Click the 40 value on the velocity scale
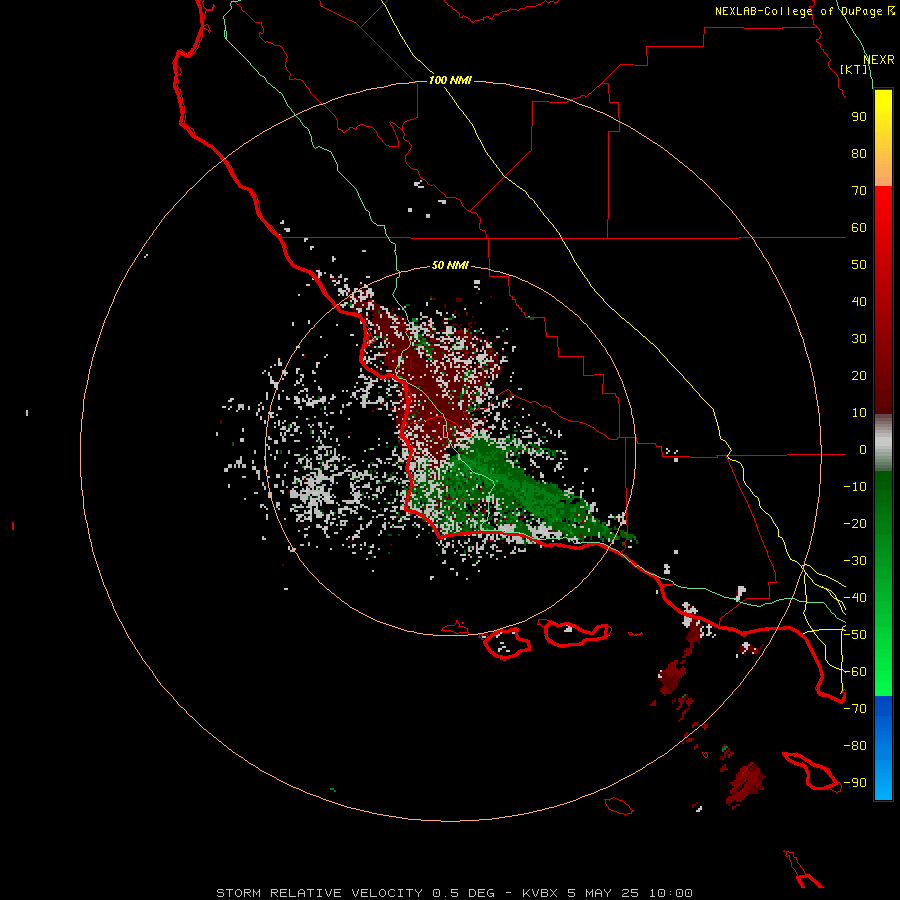 pyautogui.click(x=859, y=302)
